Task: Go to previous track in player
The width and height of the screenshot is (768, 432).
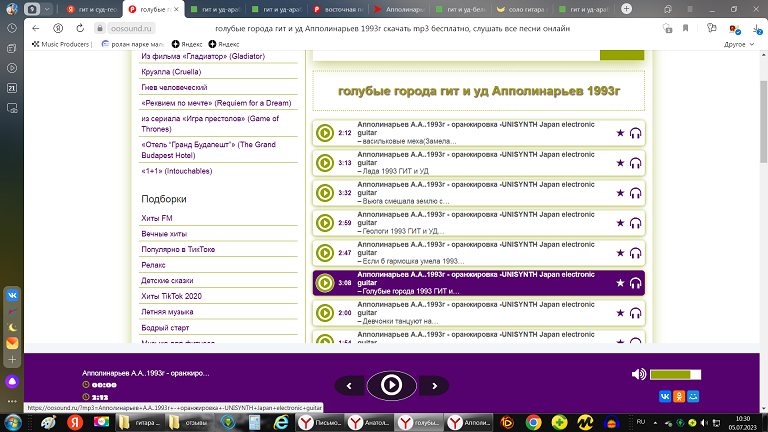Action: [349, 386]
